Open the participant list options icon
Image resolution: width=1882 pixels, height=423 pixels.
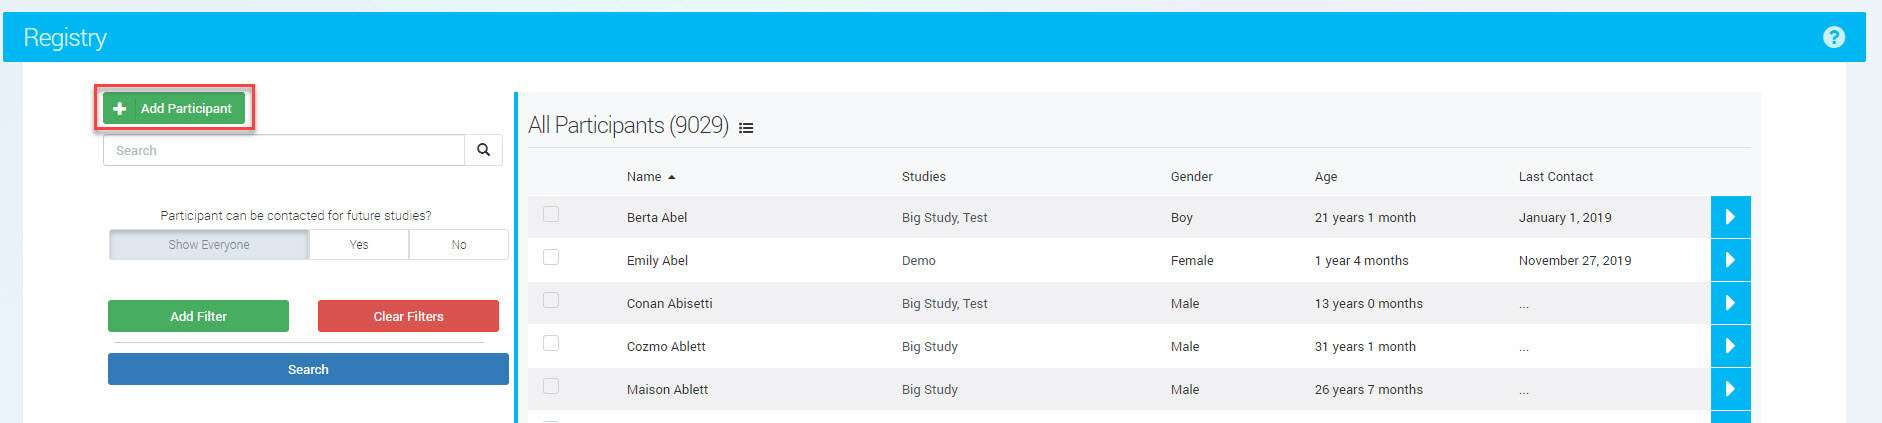click(746, 128)
